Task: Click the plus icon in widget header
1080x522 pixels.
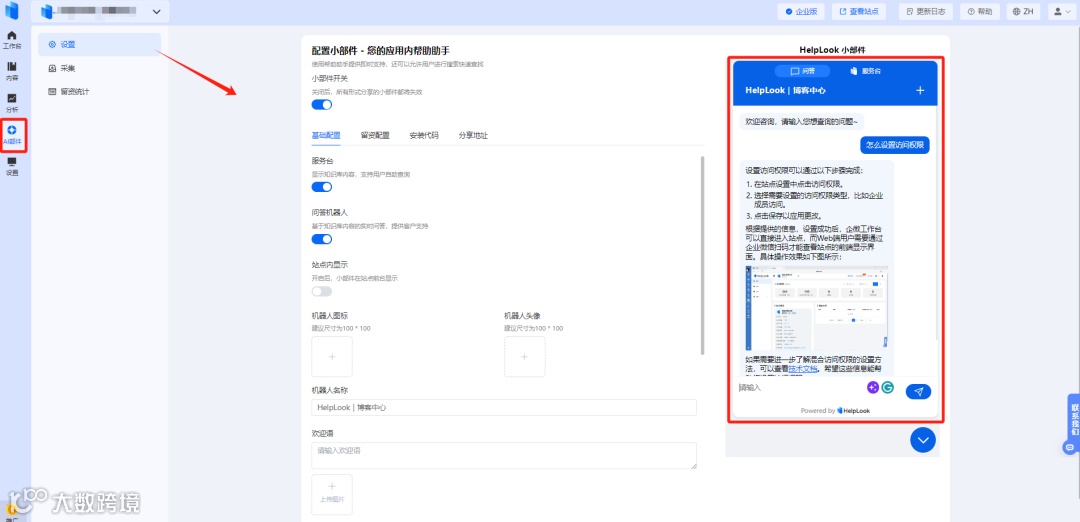Action: [920, 90]
